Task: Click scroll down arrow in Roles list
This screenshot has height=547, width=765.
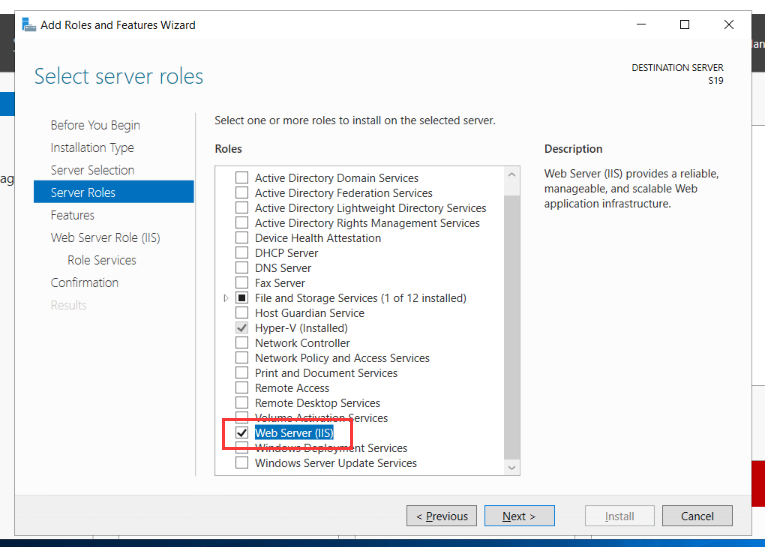Action: pyautogui.click(x=512, y=467)
